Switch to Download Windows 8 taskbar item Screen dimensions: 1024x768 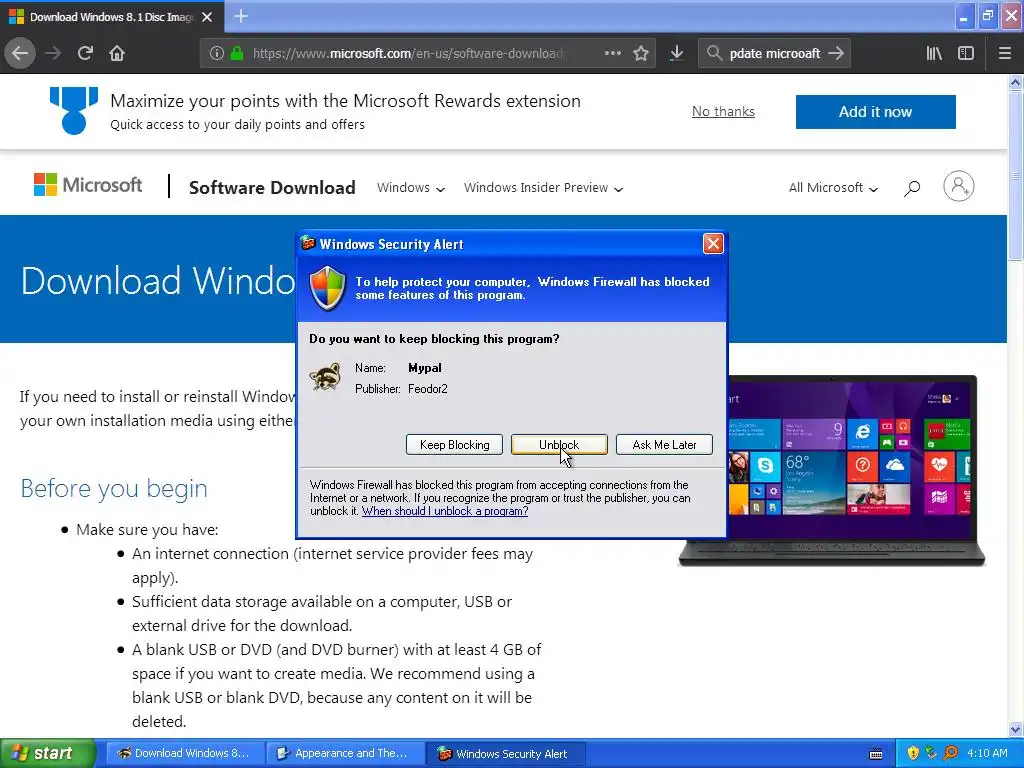click(184, 753)
